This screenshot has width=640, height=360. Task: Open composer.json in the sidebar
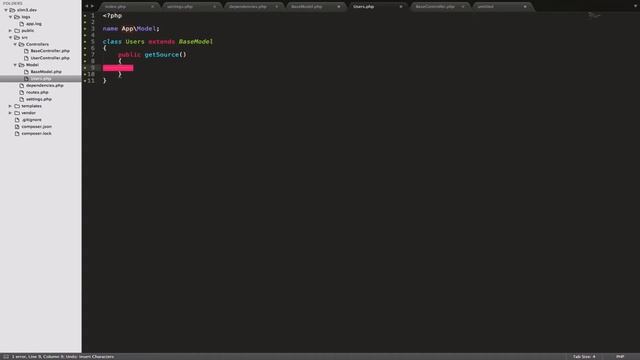[x=37, y=127]
